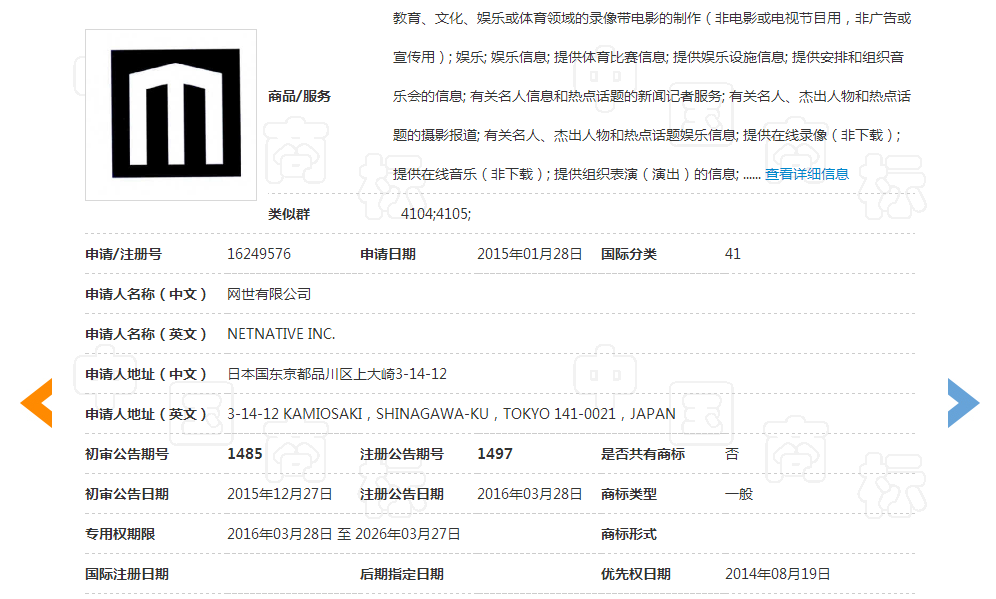
Task: Select trademark type value 一般
Action: pyautogui.click(x=739, y=494)
